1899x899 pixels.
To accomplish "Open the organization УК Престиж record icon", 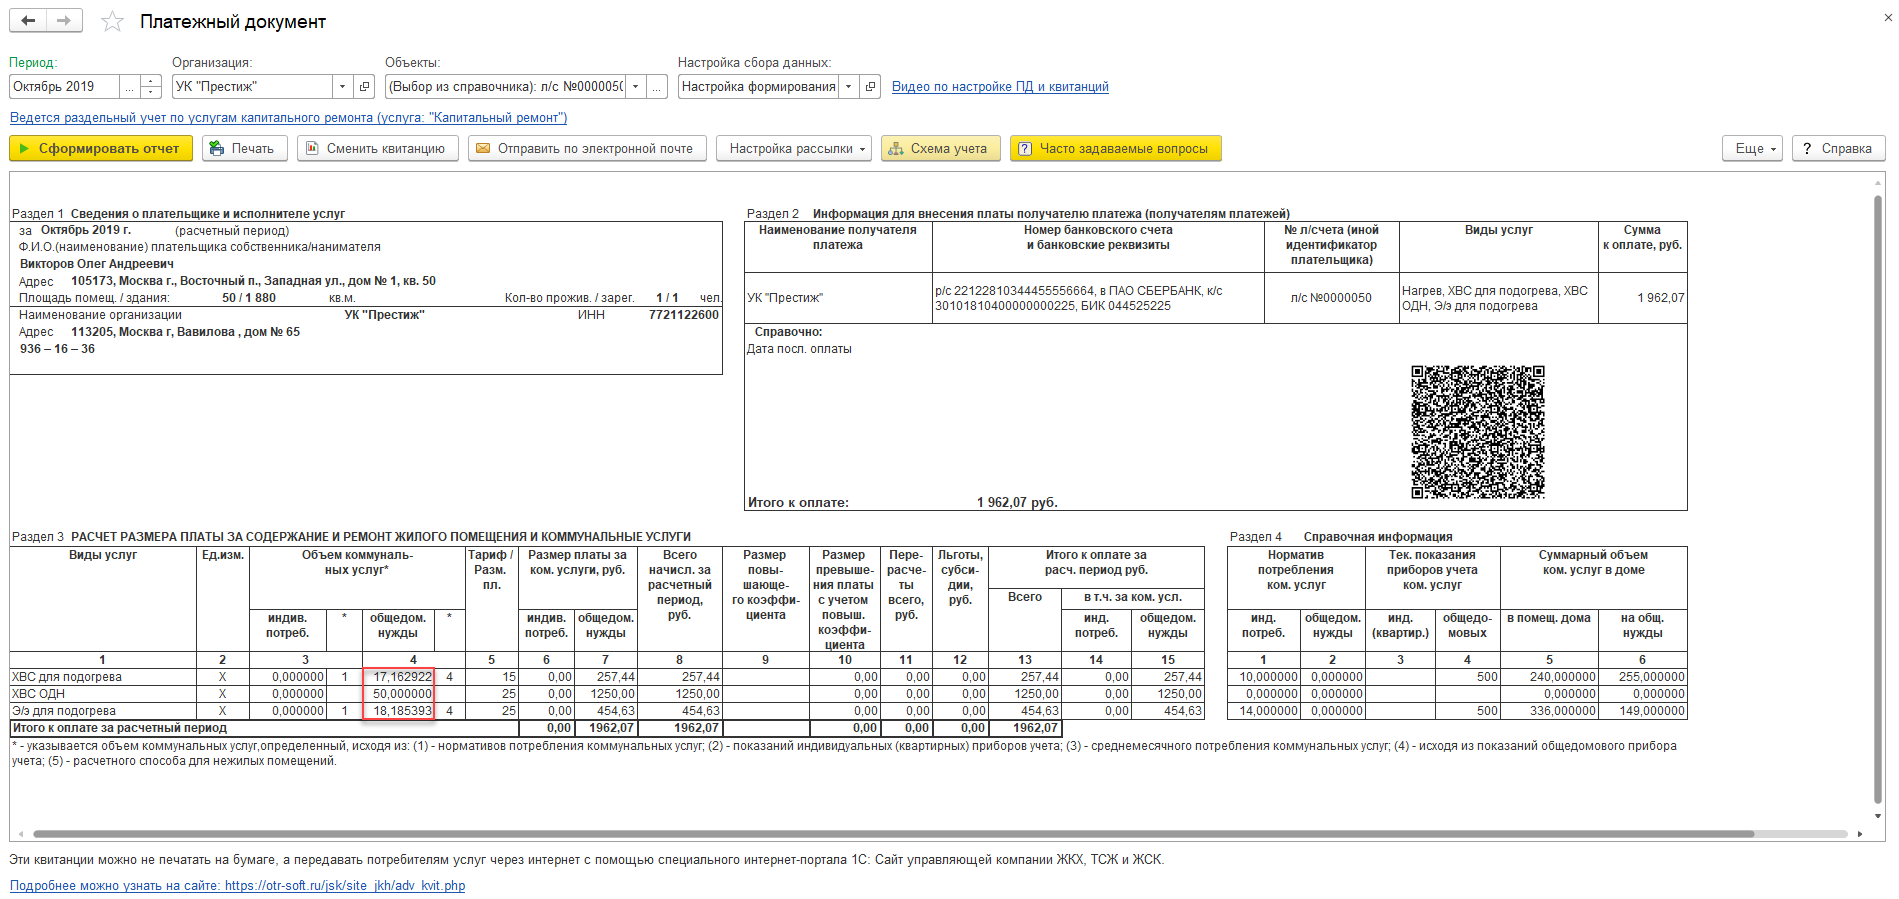I will 365,87.
